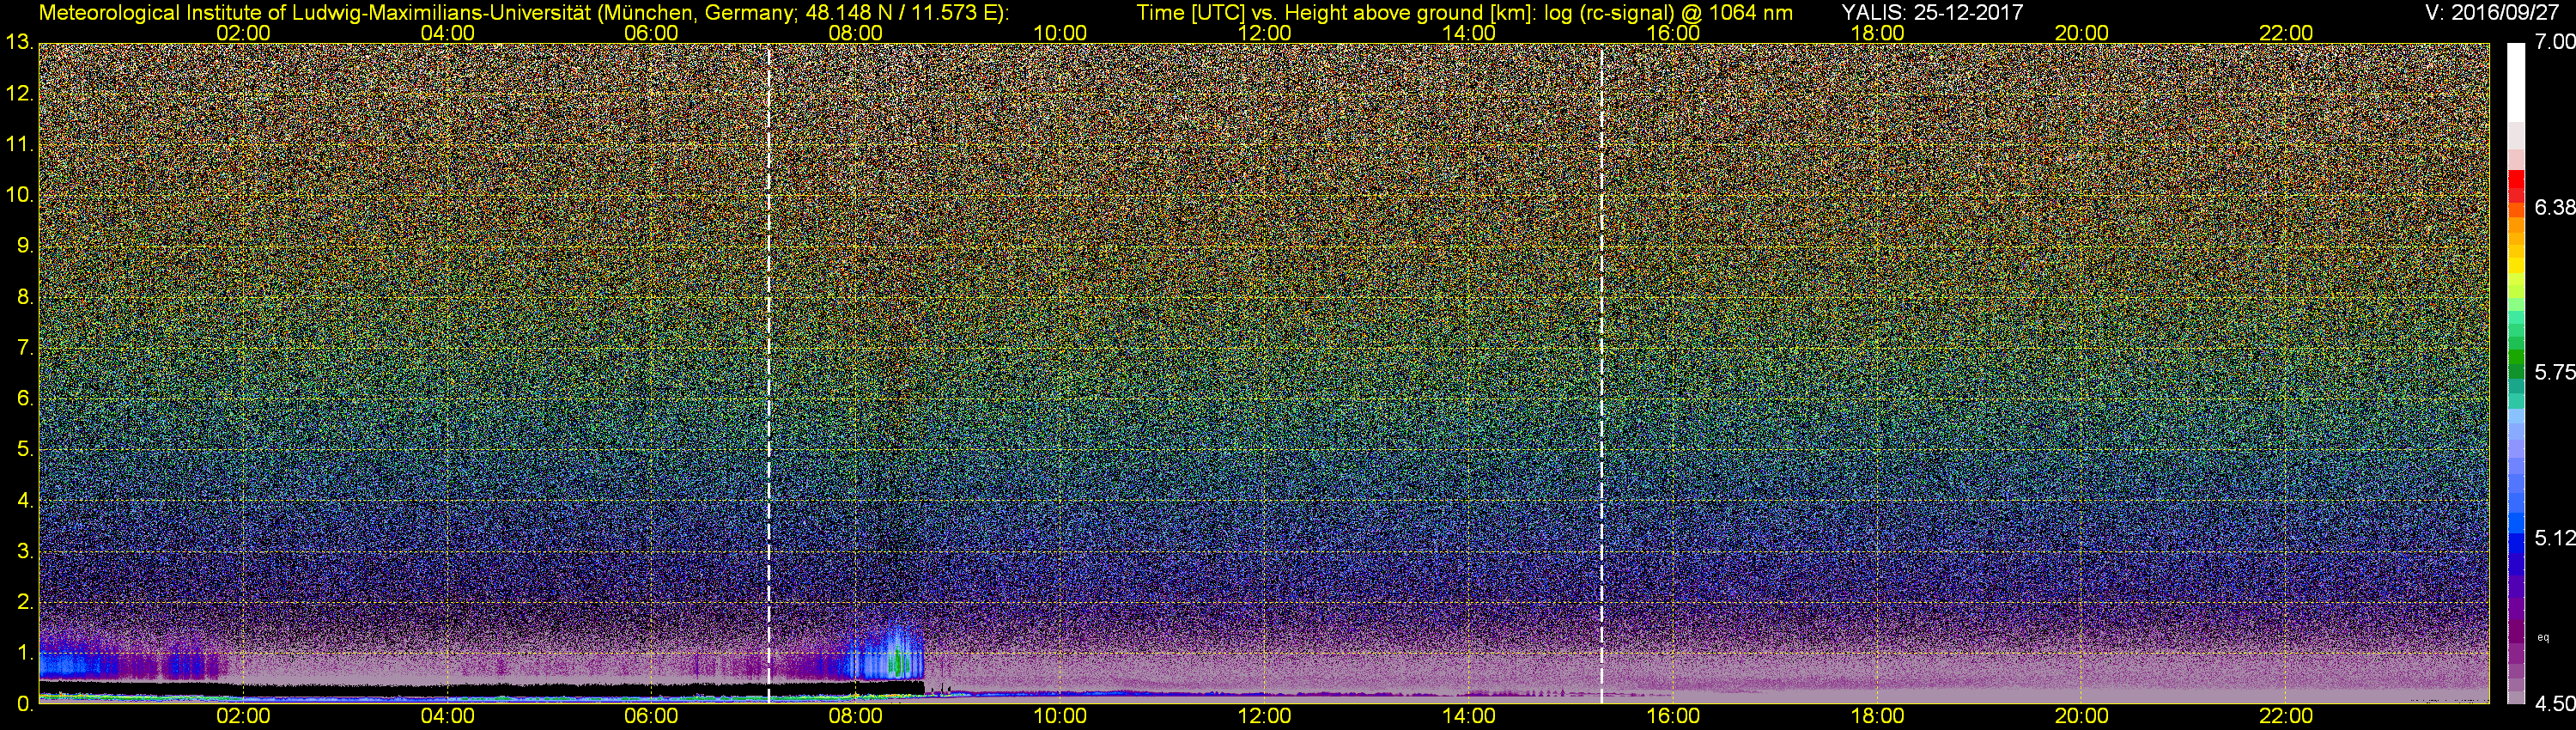Click the 06:00 label on the top time axis
The image size is (2576, 730).
pos(651,33)
